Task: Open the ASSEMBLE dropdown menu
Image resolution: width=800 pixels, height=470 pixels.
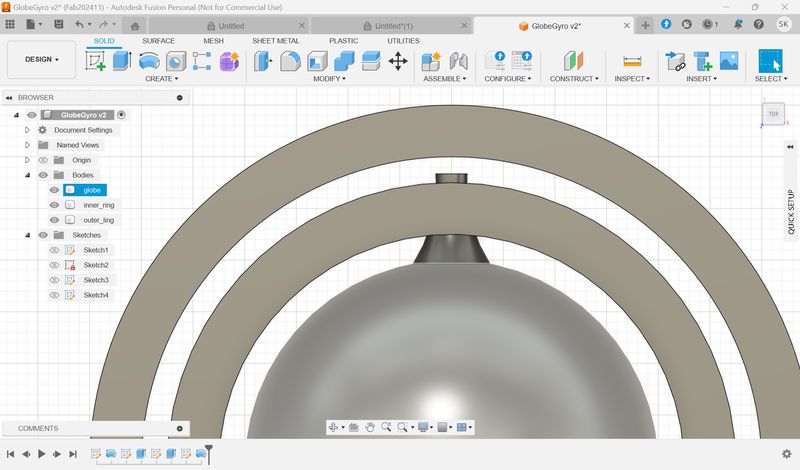Action: pos(444,79)
